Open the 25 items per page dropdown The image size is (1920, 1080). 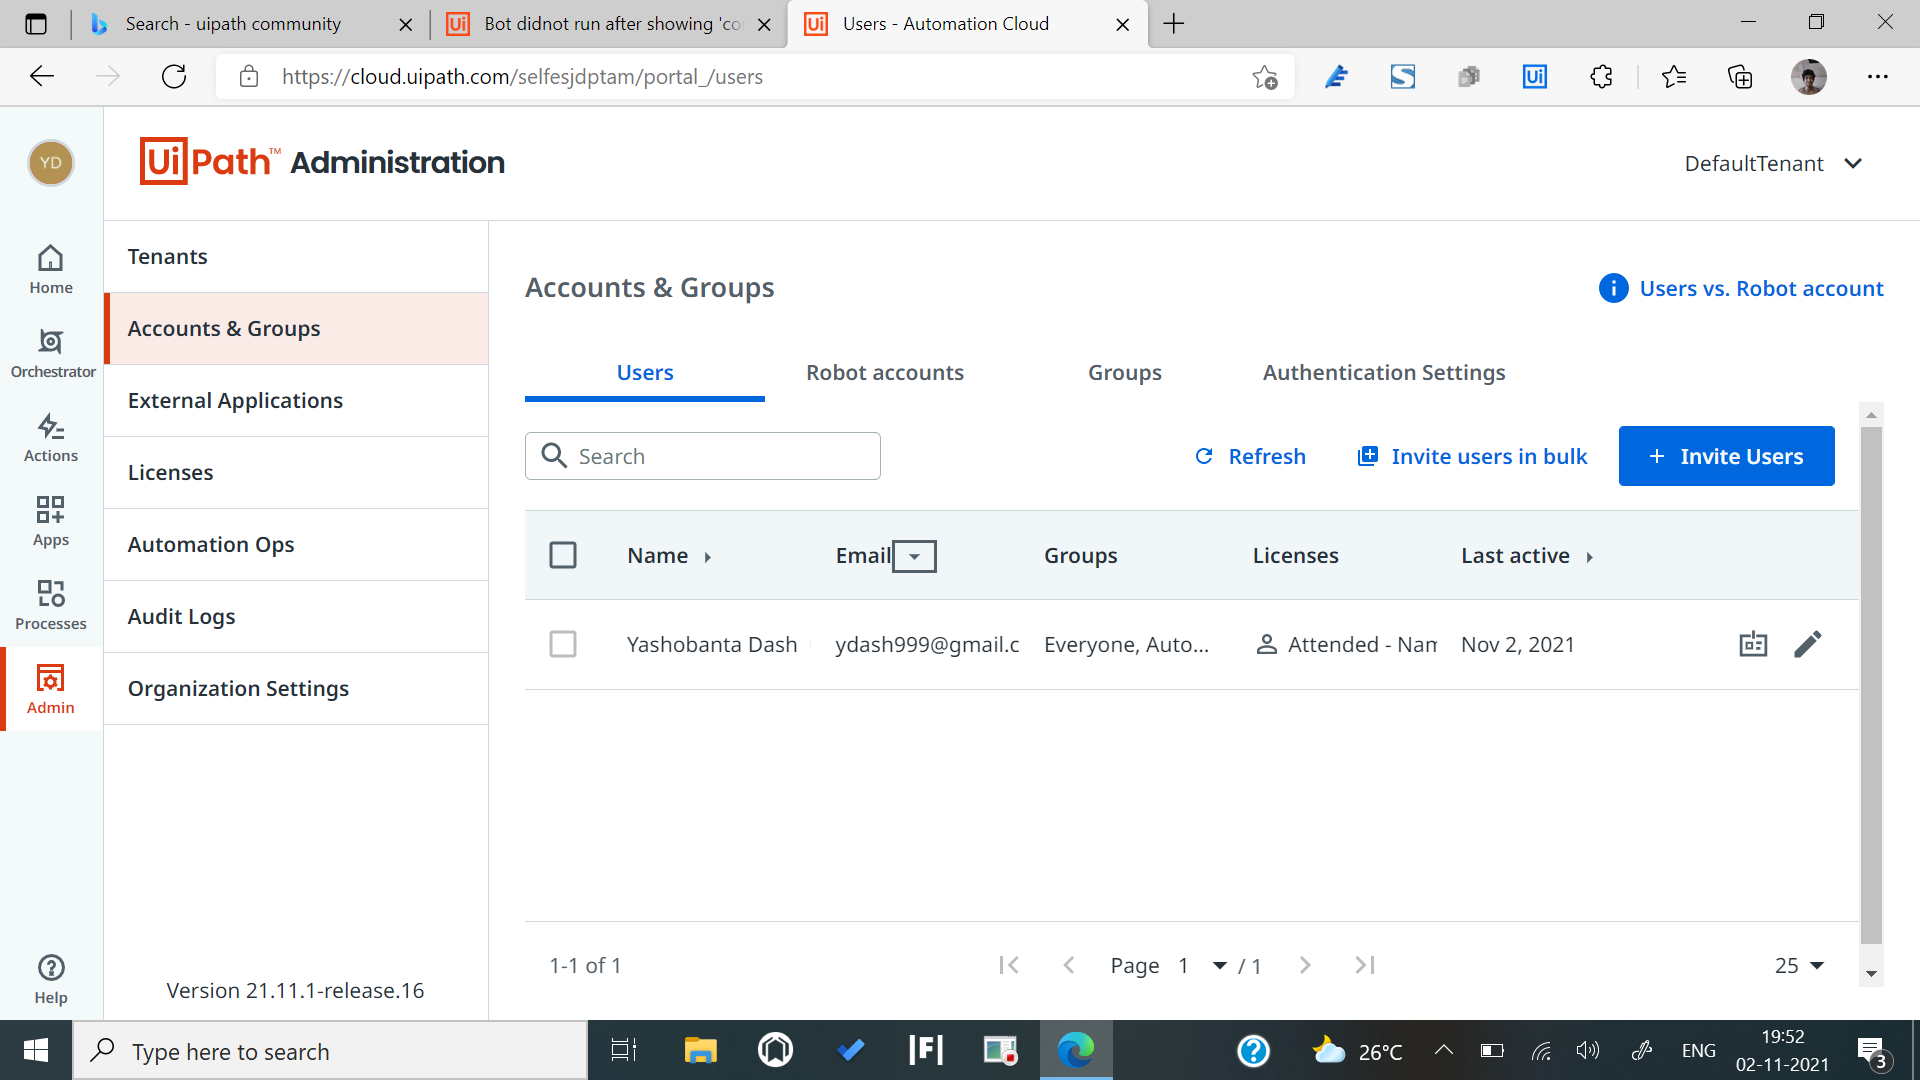tap(1799, 965)
